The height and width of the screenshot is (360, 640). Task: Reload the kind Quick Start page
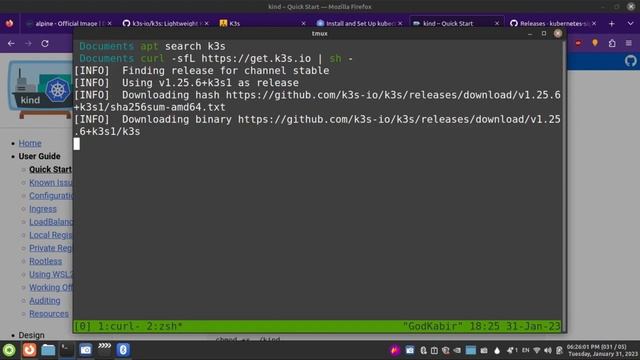pos(45,43)
